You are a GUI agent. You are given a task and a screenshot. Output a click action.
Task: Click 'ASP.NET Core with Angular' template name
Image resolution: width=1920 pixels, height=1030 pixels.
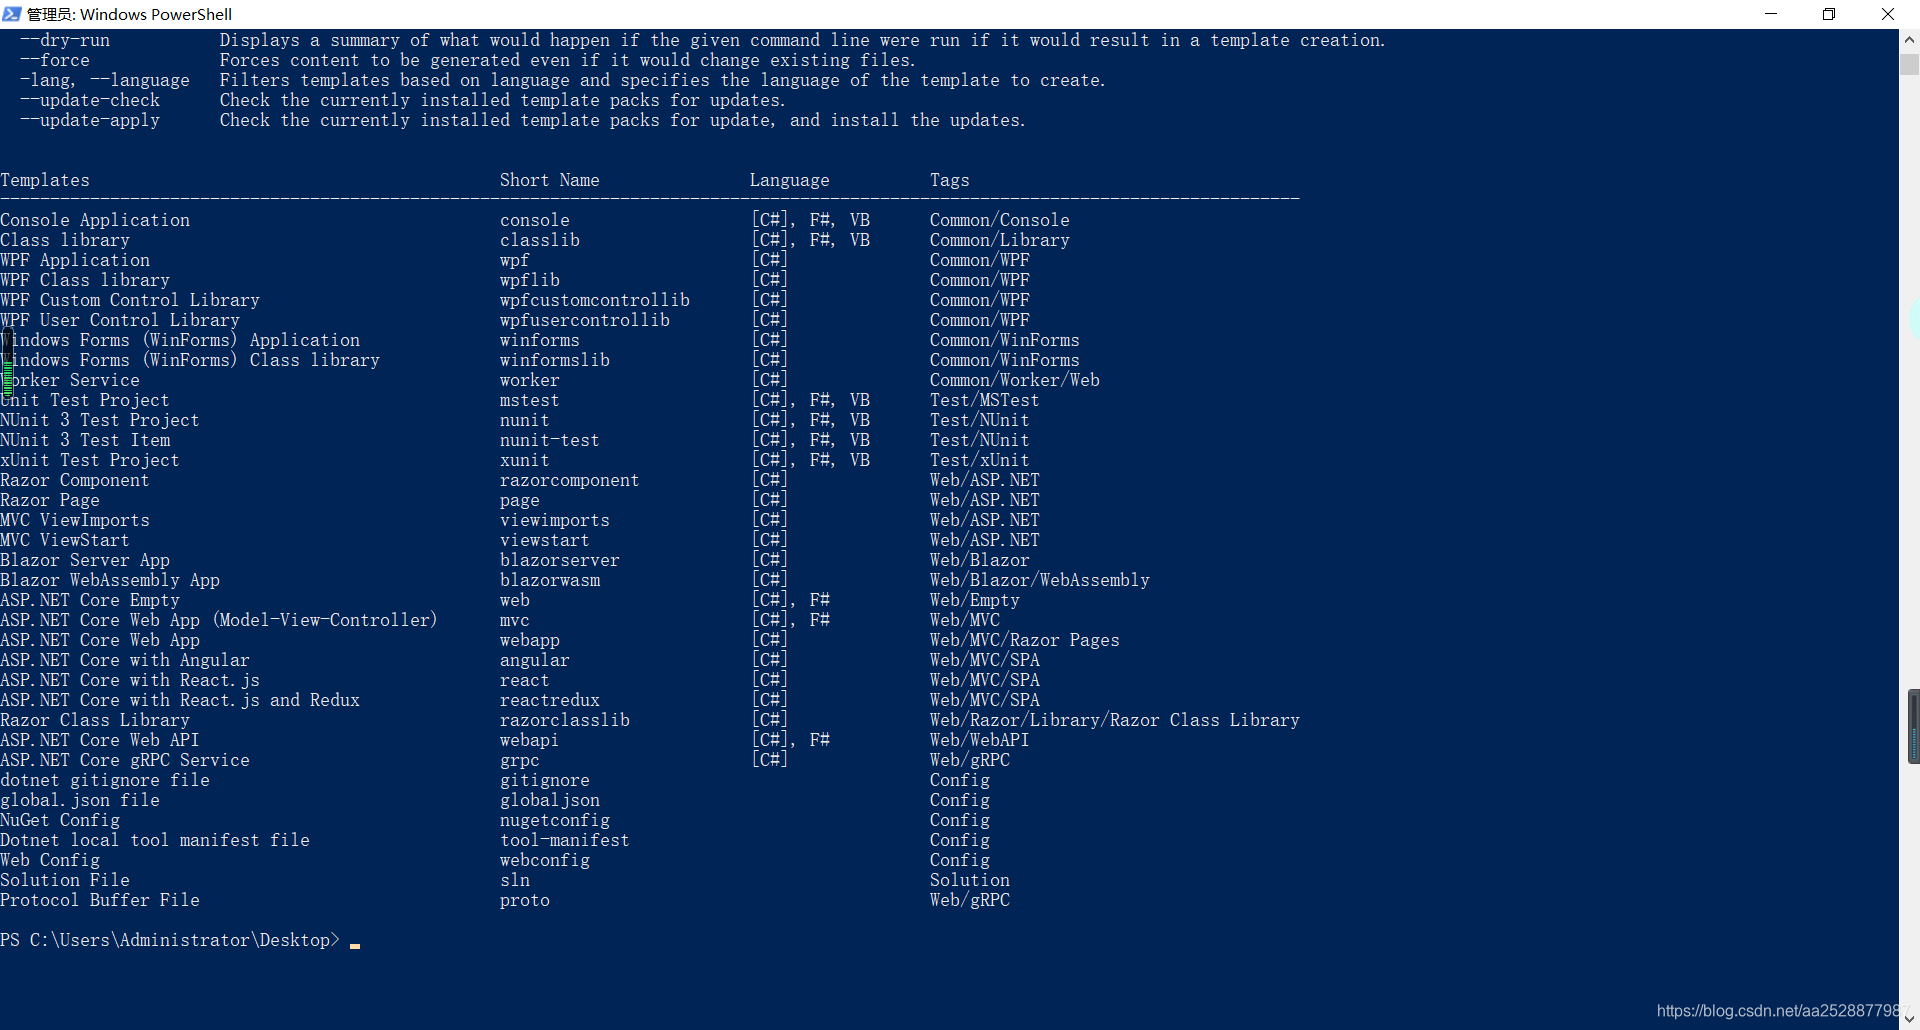pyautogui.click(x=125, y=660)
